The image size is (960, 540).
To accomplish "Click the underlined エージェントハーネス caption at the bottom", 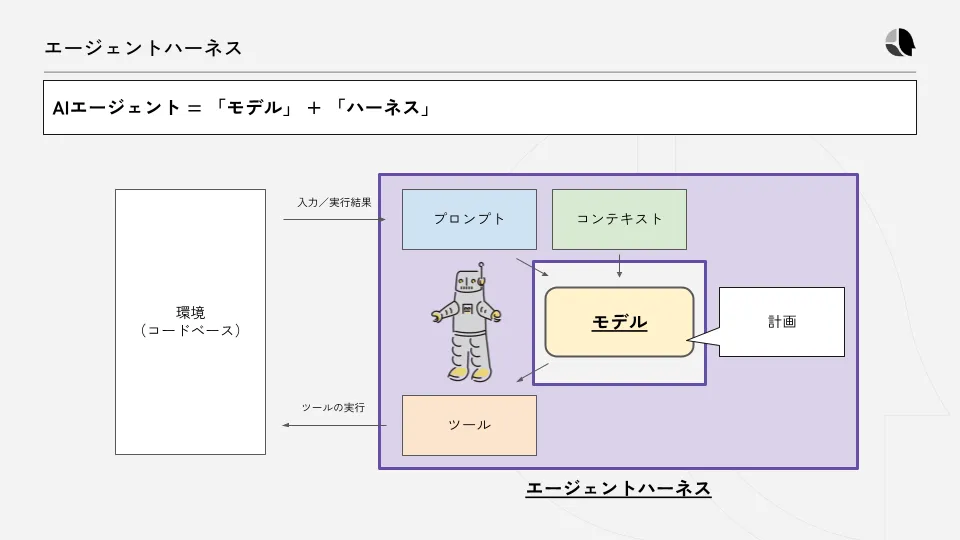I will 618,489.
